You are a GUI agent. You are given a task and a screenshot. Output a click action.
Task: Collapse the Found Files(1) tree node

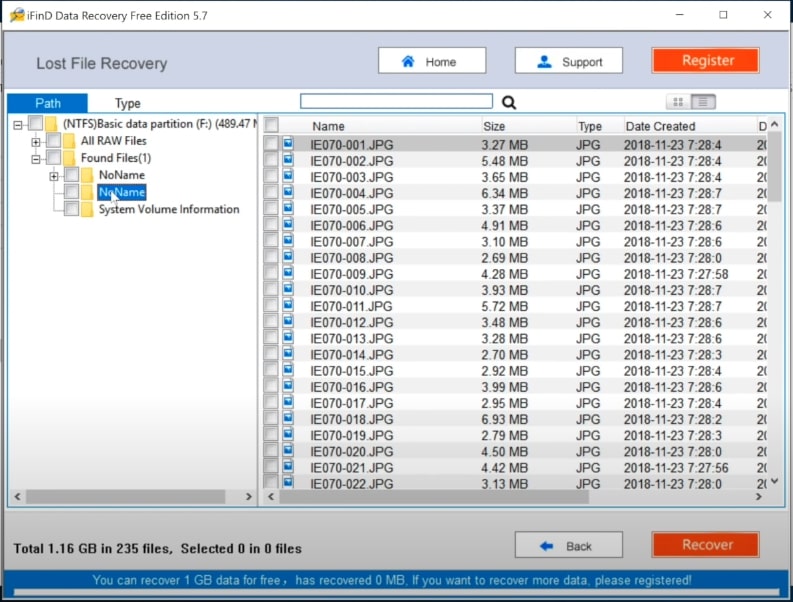pos(36,158)
